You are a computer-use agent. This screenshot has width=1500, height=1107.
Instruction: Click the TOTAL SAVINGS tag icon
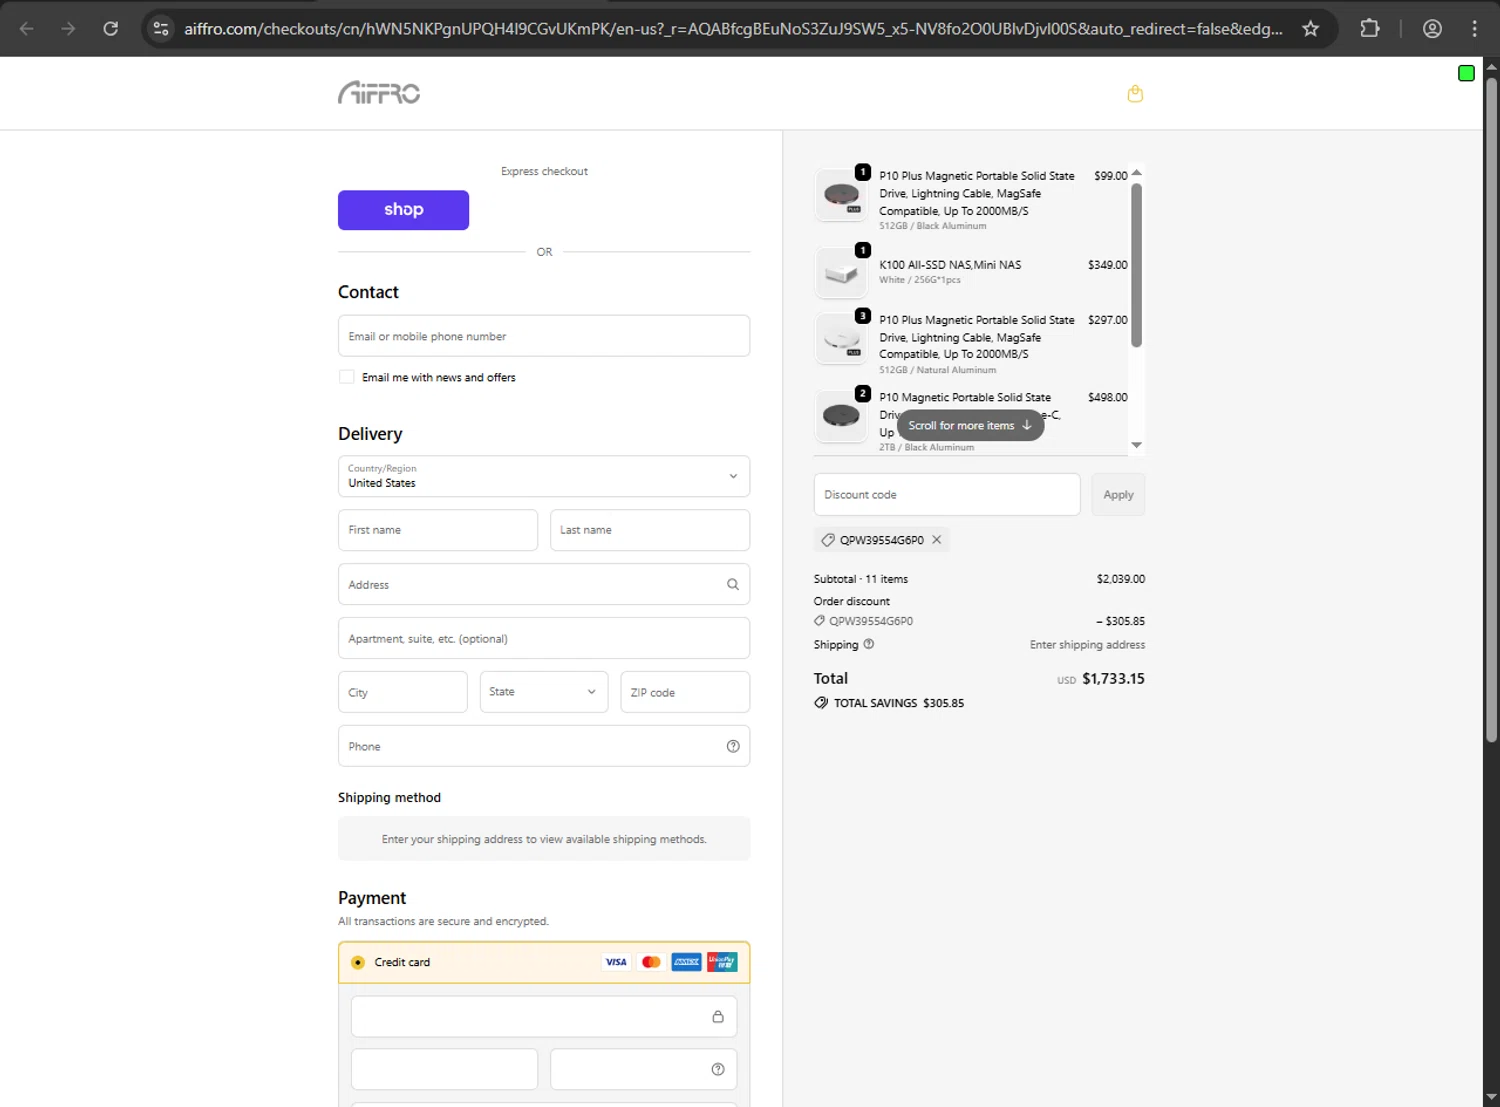(x=821, y=703)
